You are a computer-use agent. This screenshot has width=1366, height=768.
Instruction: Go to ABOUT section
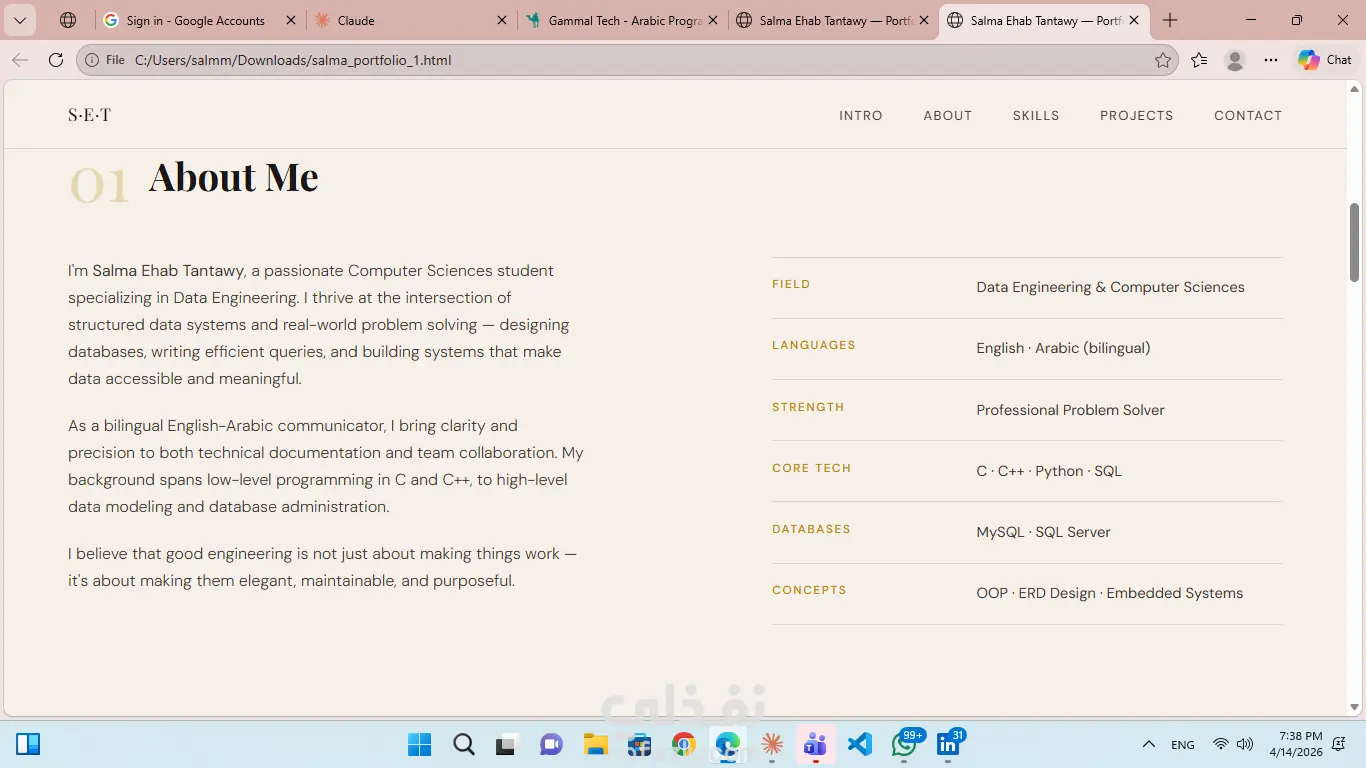pyautogui.click(x=948, y=115)
